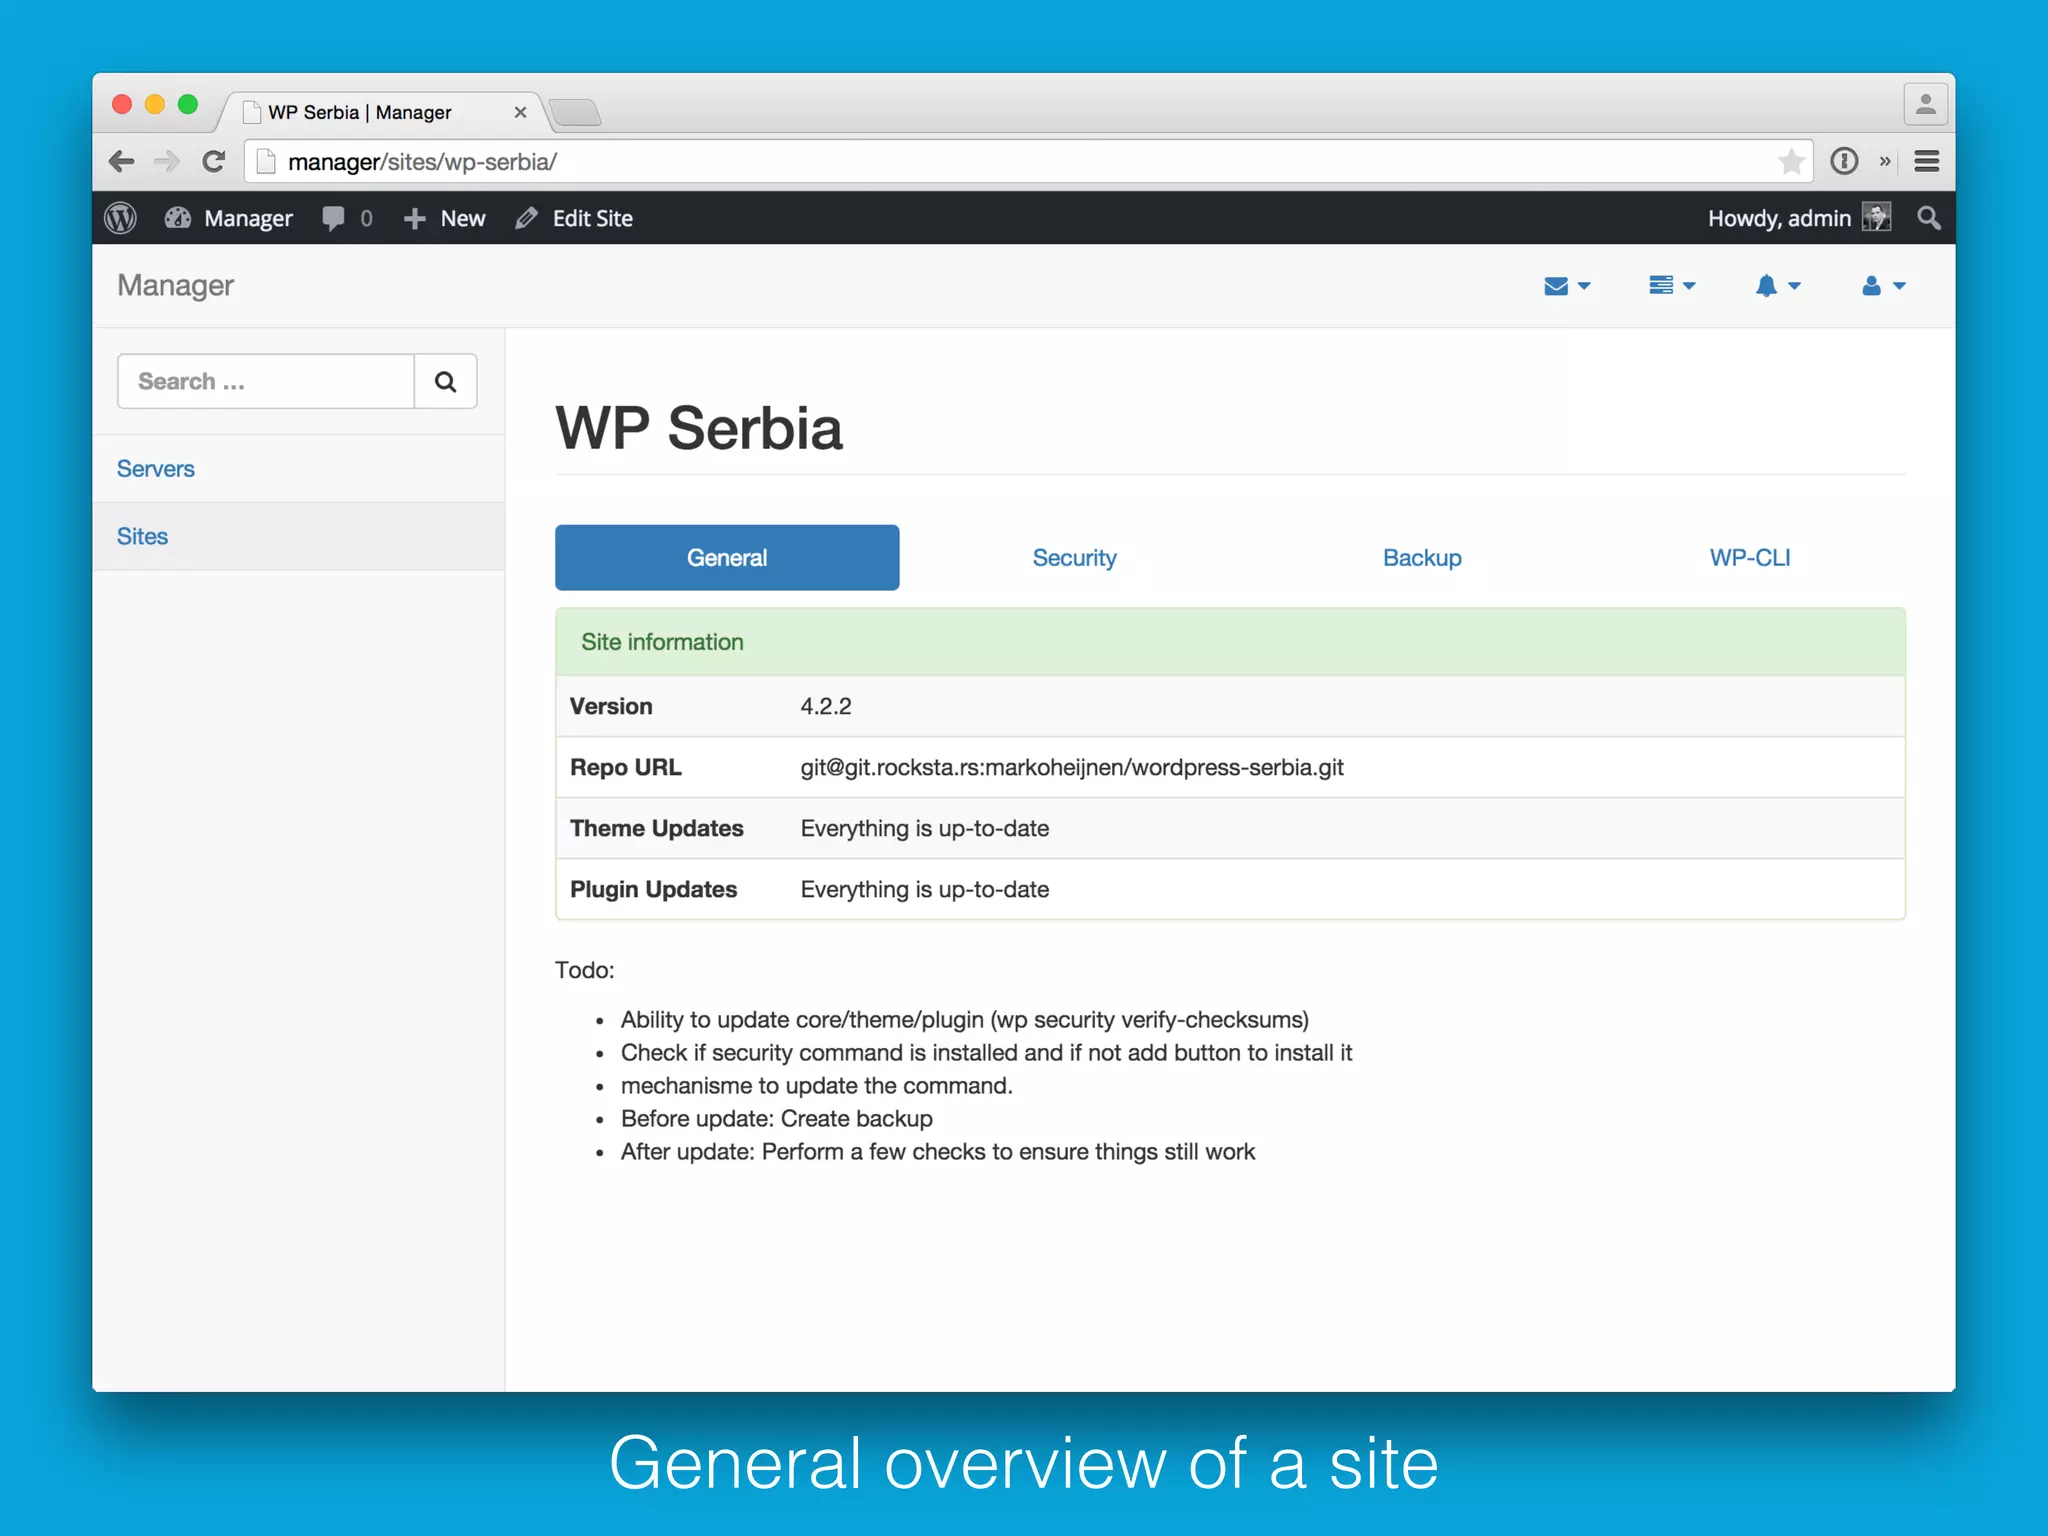
Task: Expand the tasks list dropdown
Action: pos(1672,286)
